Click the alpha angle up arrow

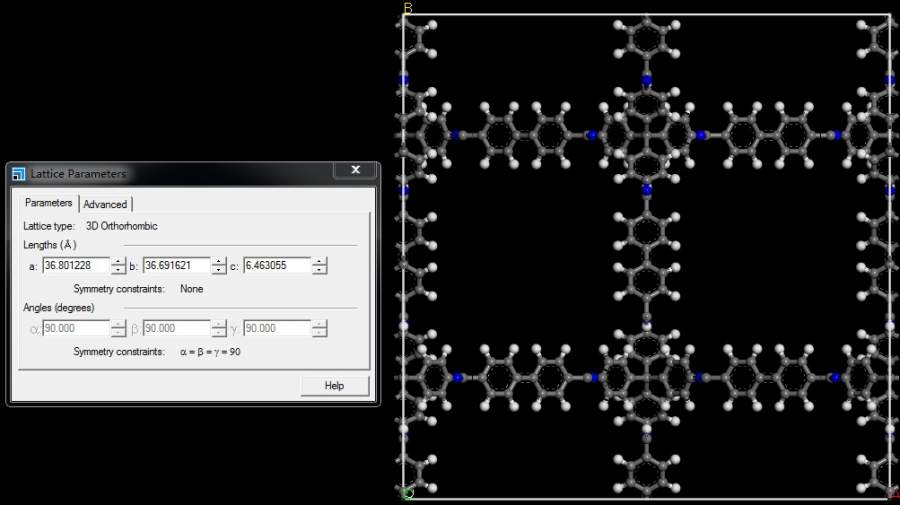tap(118, 324)
